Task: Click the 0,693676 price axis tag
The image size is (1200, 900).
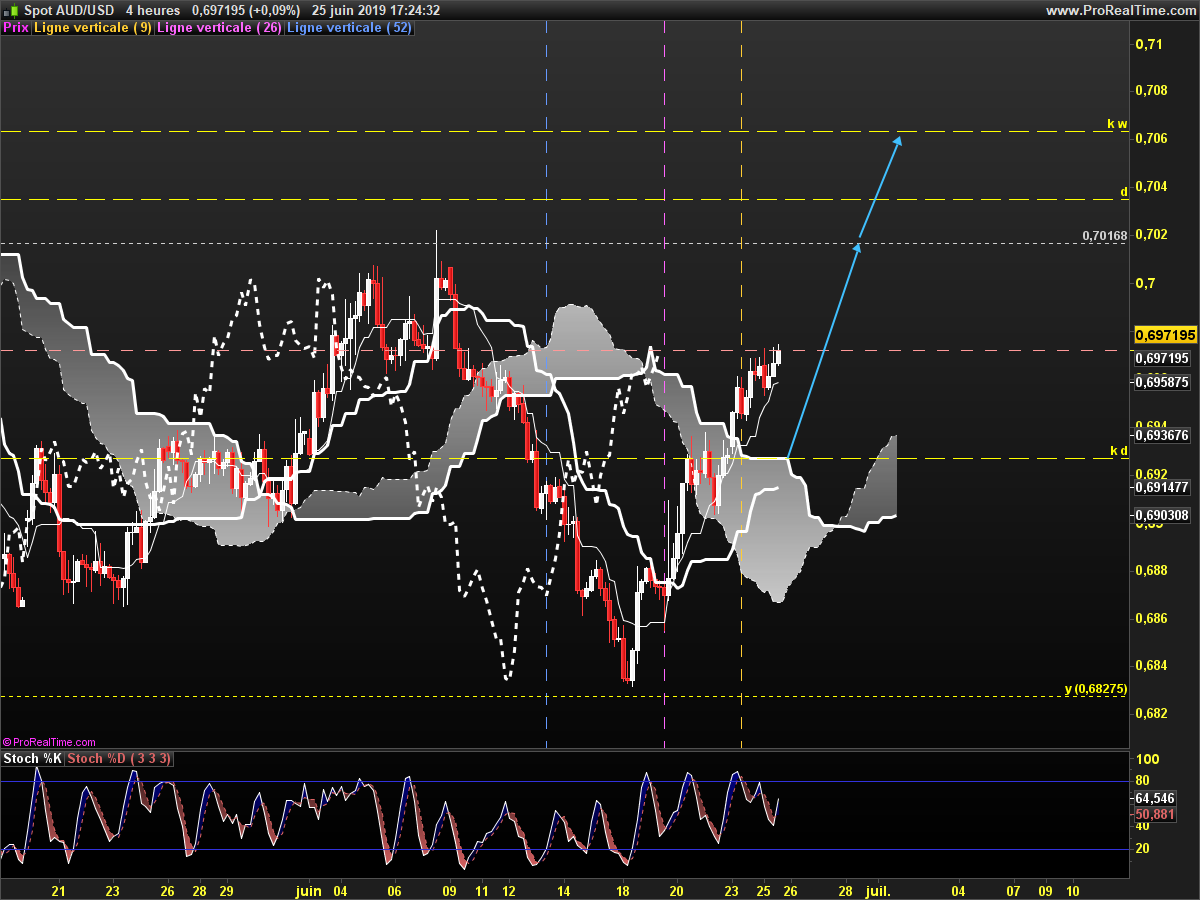Action: pyautogui.click(x=1163, y=435)
